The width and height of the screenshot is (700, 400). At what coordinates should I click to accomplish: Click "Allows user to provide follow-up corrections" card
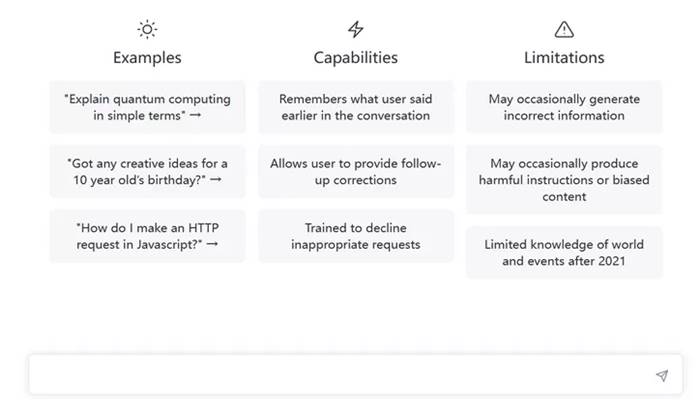(356, 171)
